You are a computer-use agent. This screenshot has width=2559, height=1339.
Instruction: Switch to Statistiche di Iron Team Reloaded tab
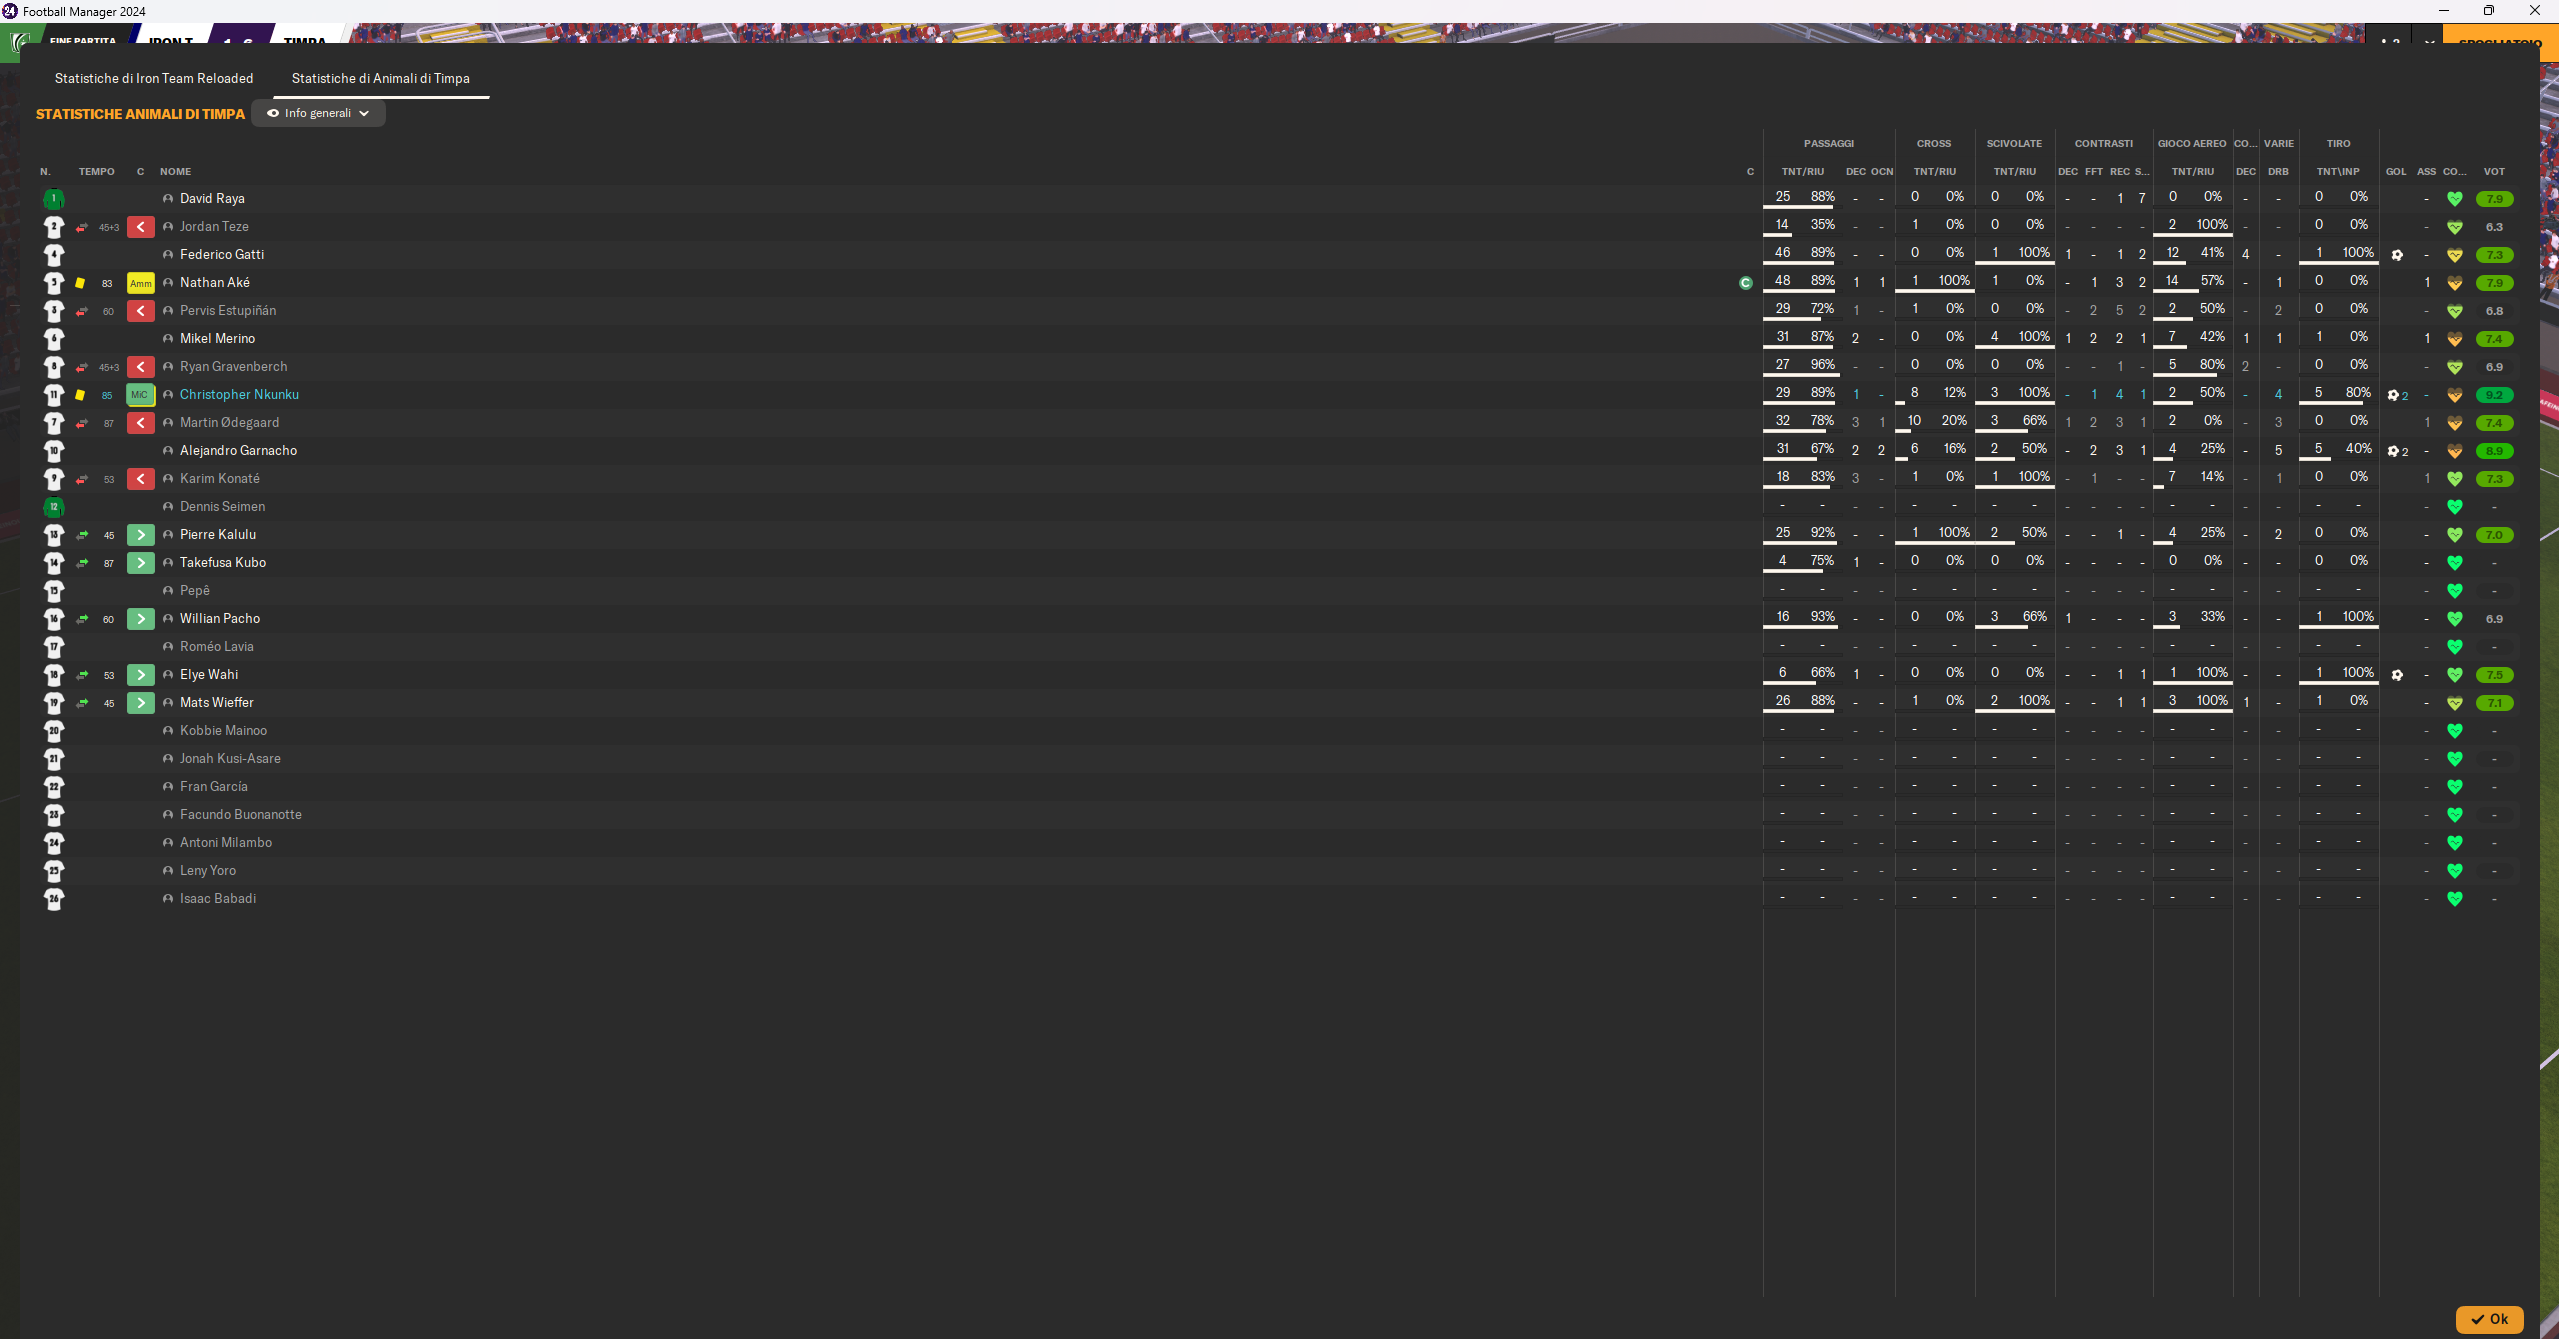click(154, 78)
